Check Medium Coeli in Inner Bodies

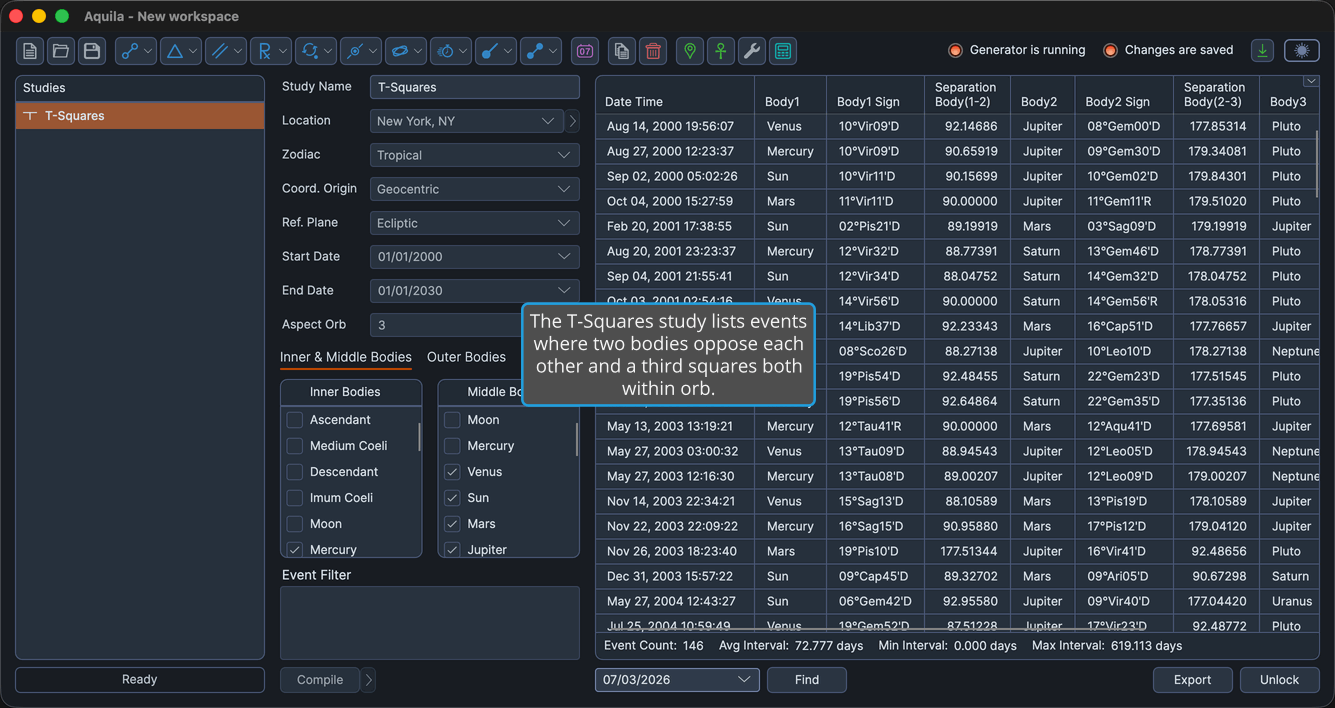tap(295, 446)
